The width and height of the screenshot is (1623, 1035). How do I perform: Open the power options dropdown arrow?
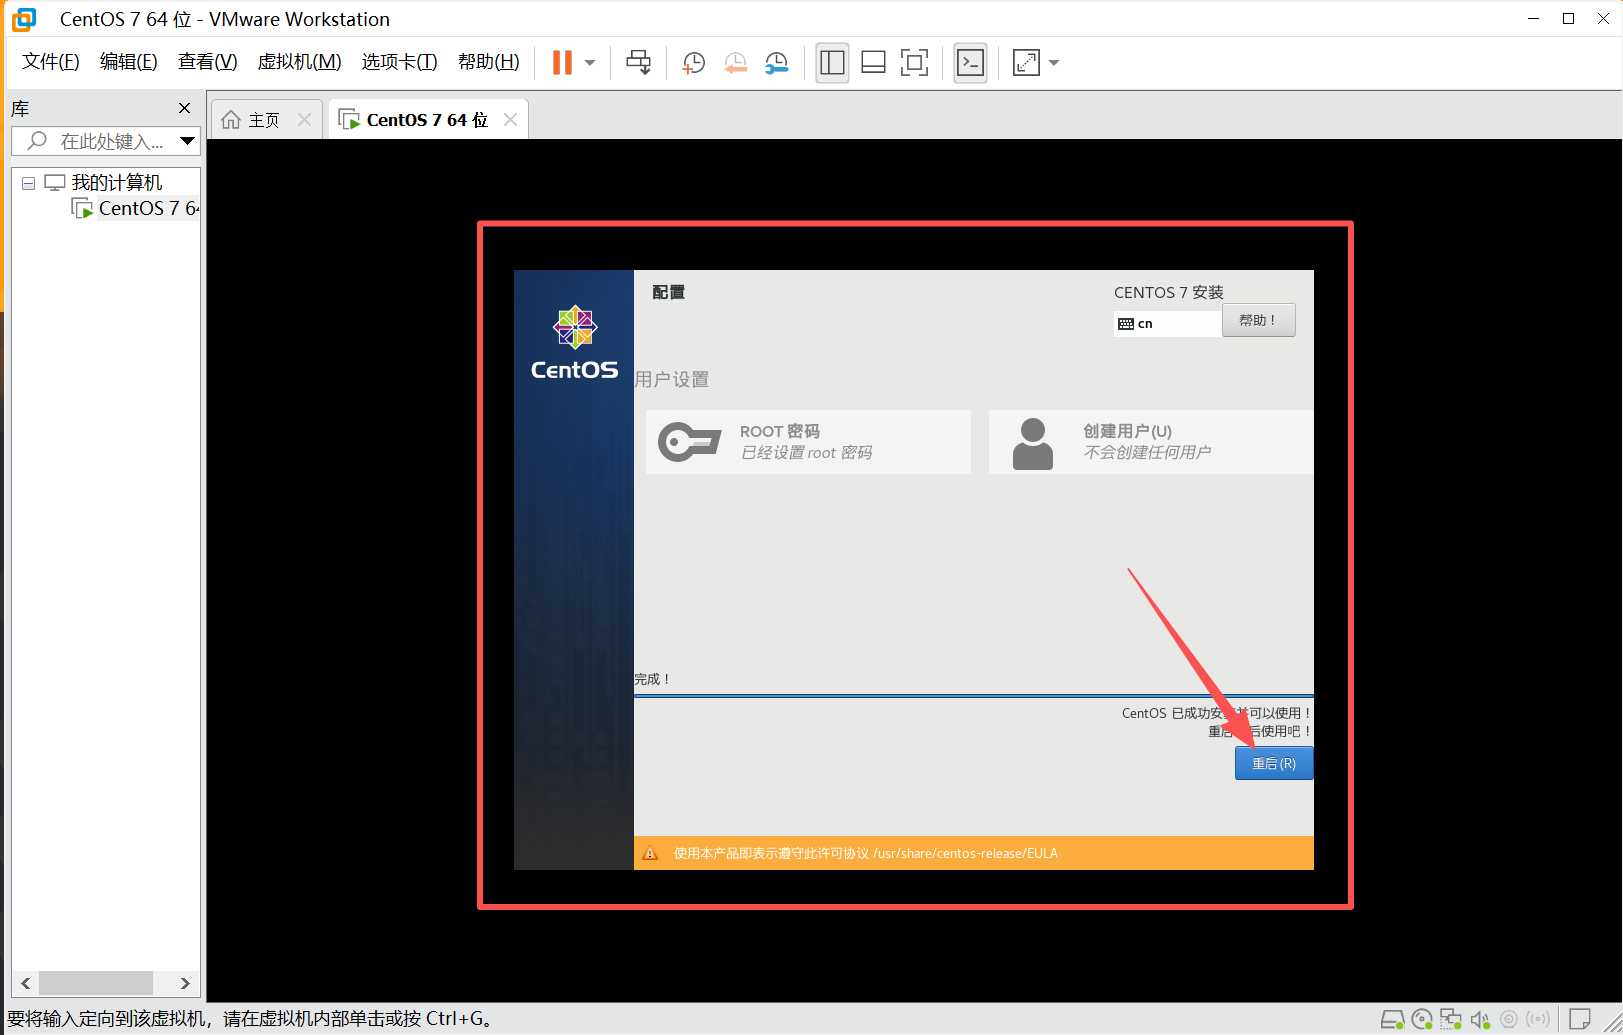590,63
